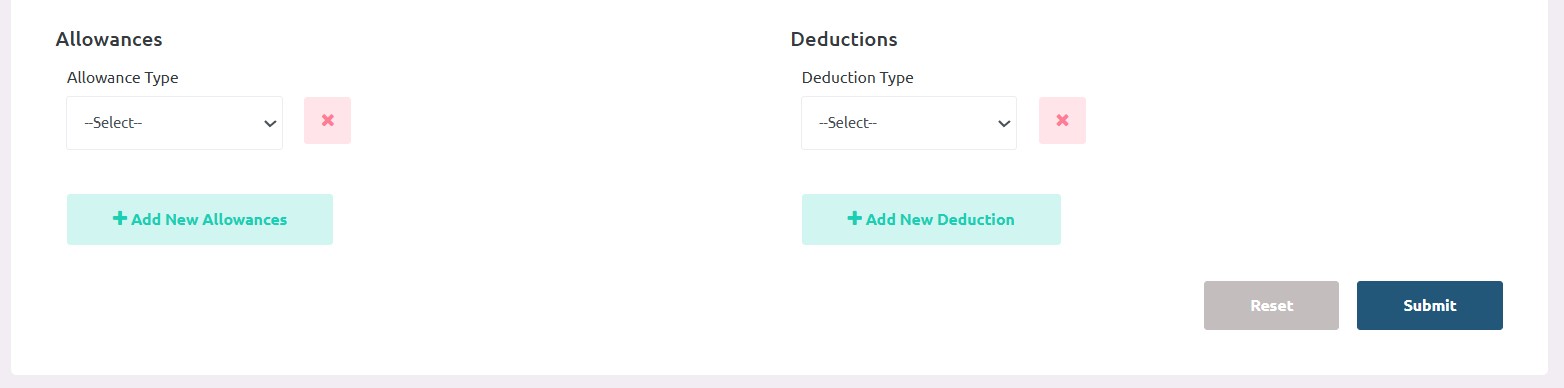1564x388 pixels.
Task: Expand the Allowance Type chevron arrow
Action: coord(269,124)
